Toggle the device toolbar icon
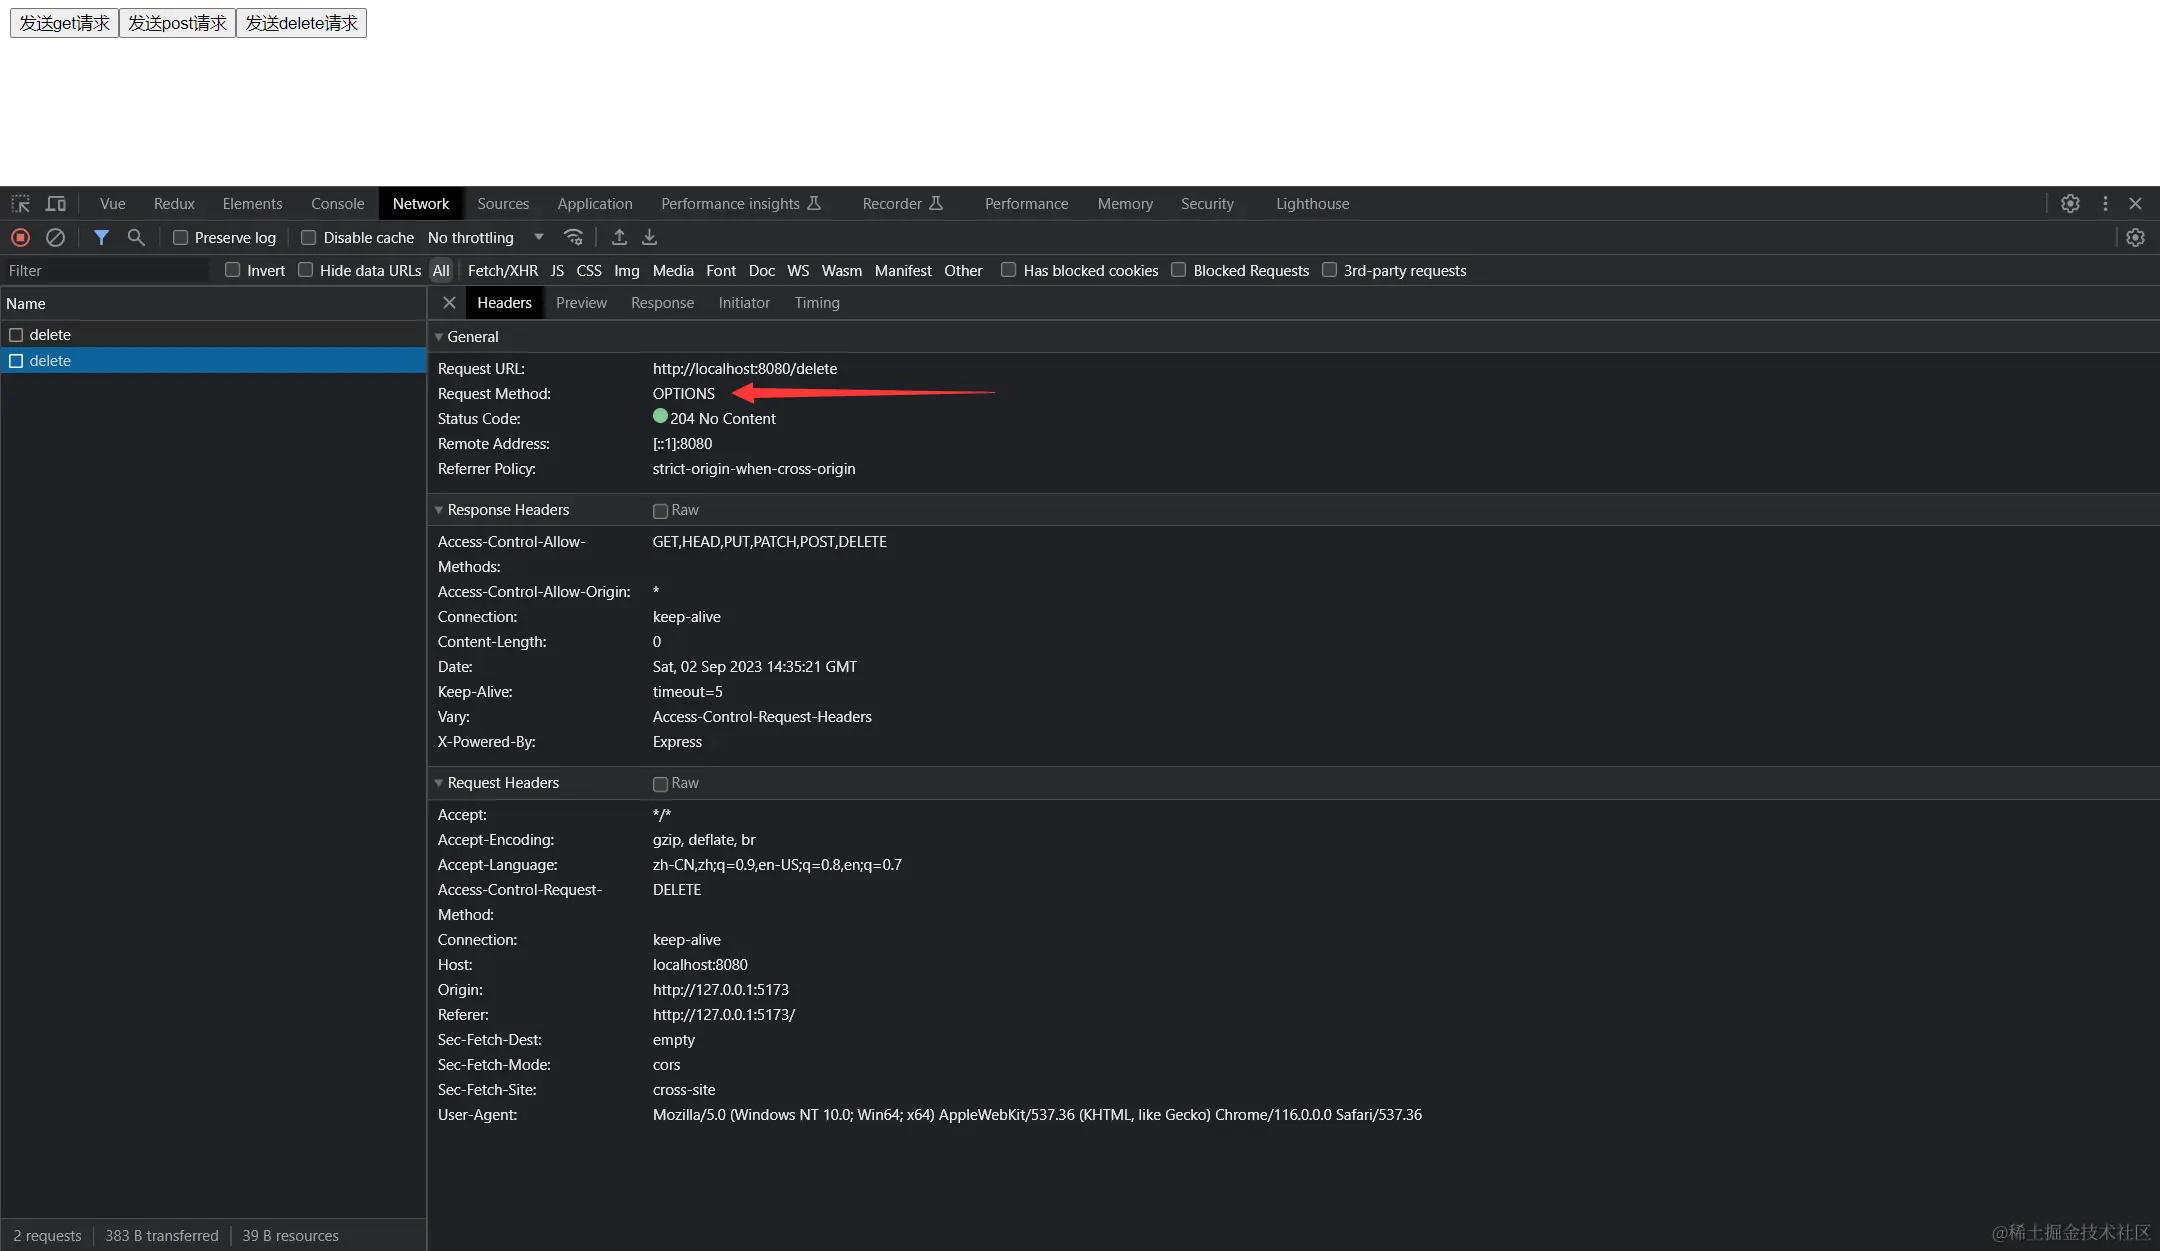2160x1251 pixels. [x=56, y=204]
